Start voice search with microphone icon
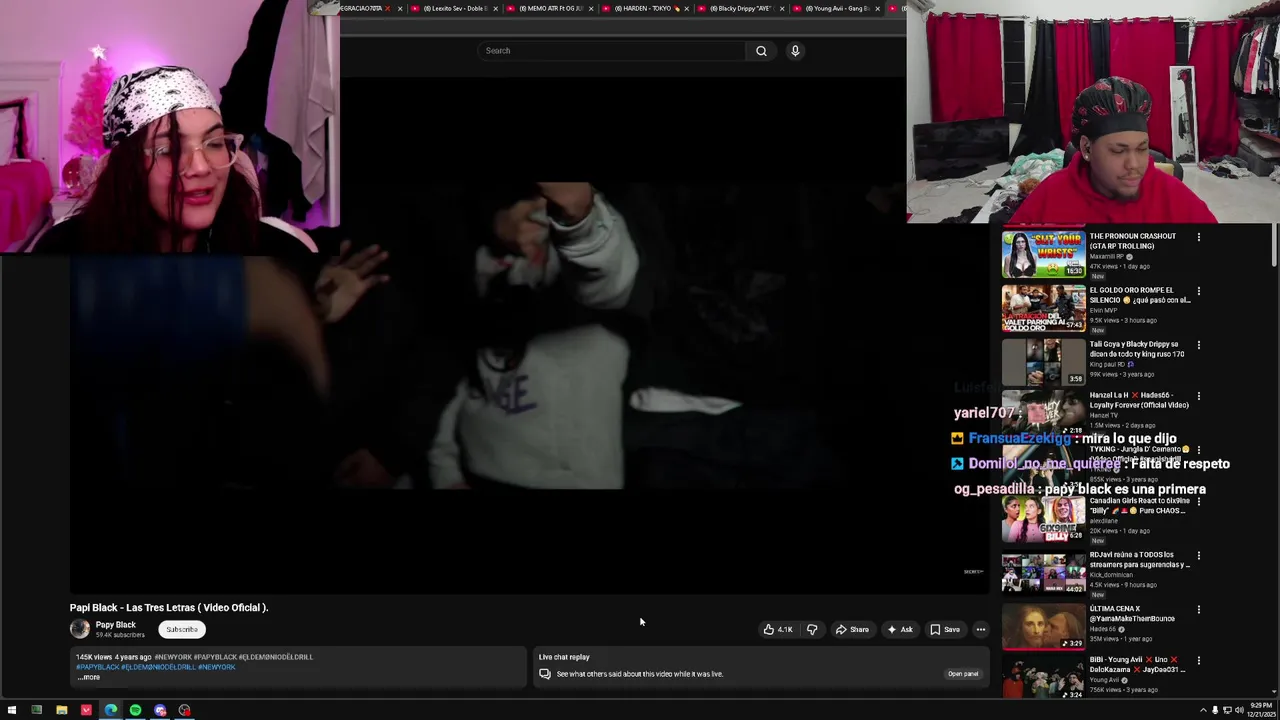 pos(795,51)
